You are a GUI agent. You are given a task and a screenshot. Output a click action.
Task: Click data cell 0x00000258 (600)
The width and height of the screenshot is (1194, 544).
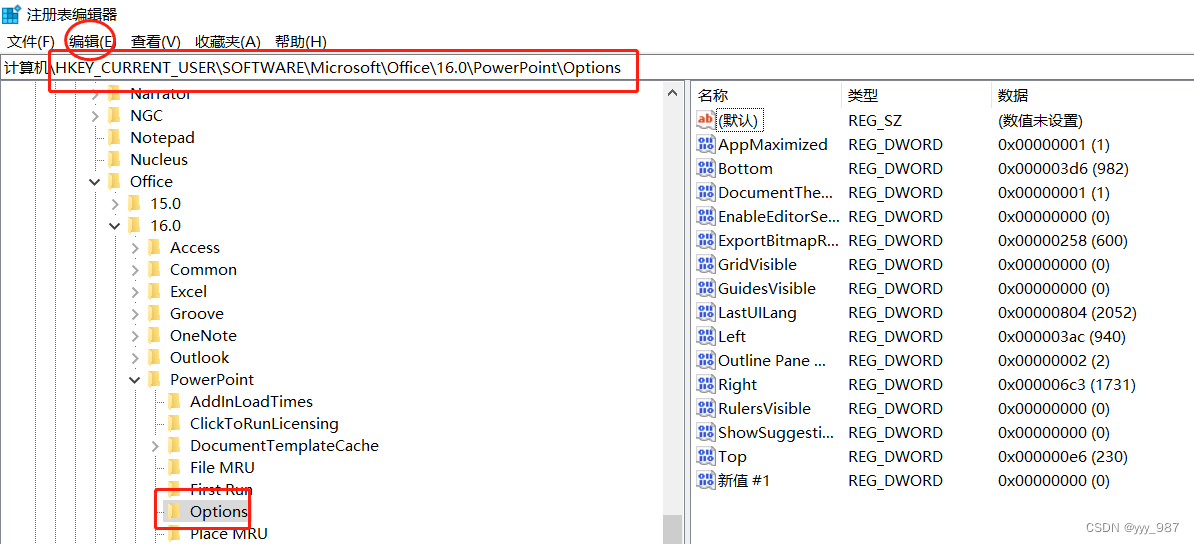(x=1062, y=241)
